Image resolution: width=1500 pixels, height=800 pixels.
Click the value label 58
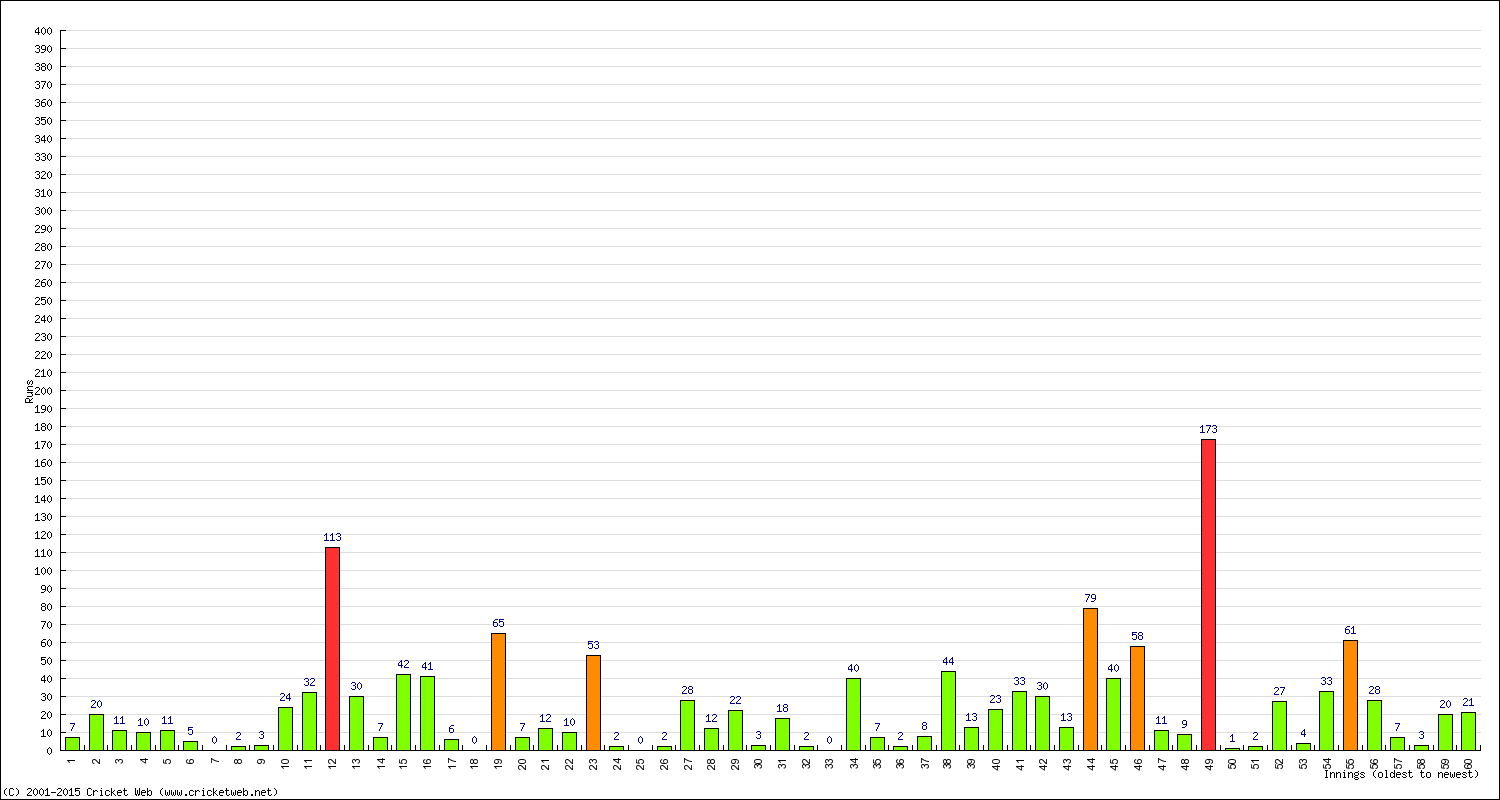1137,636
